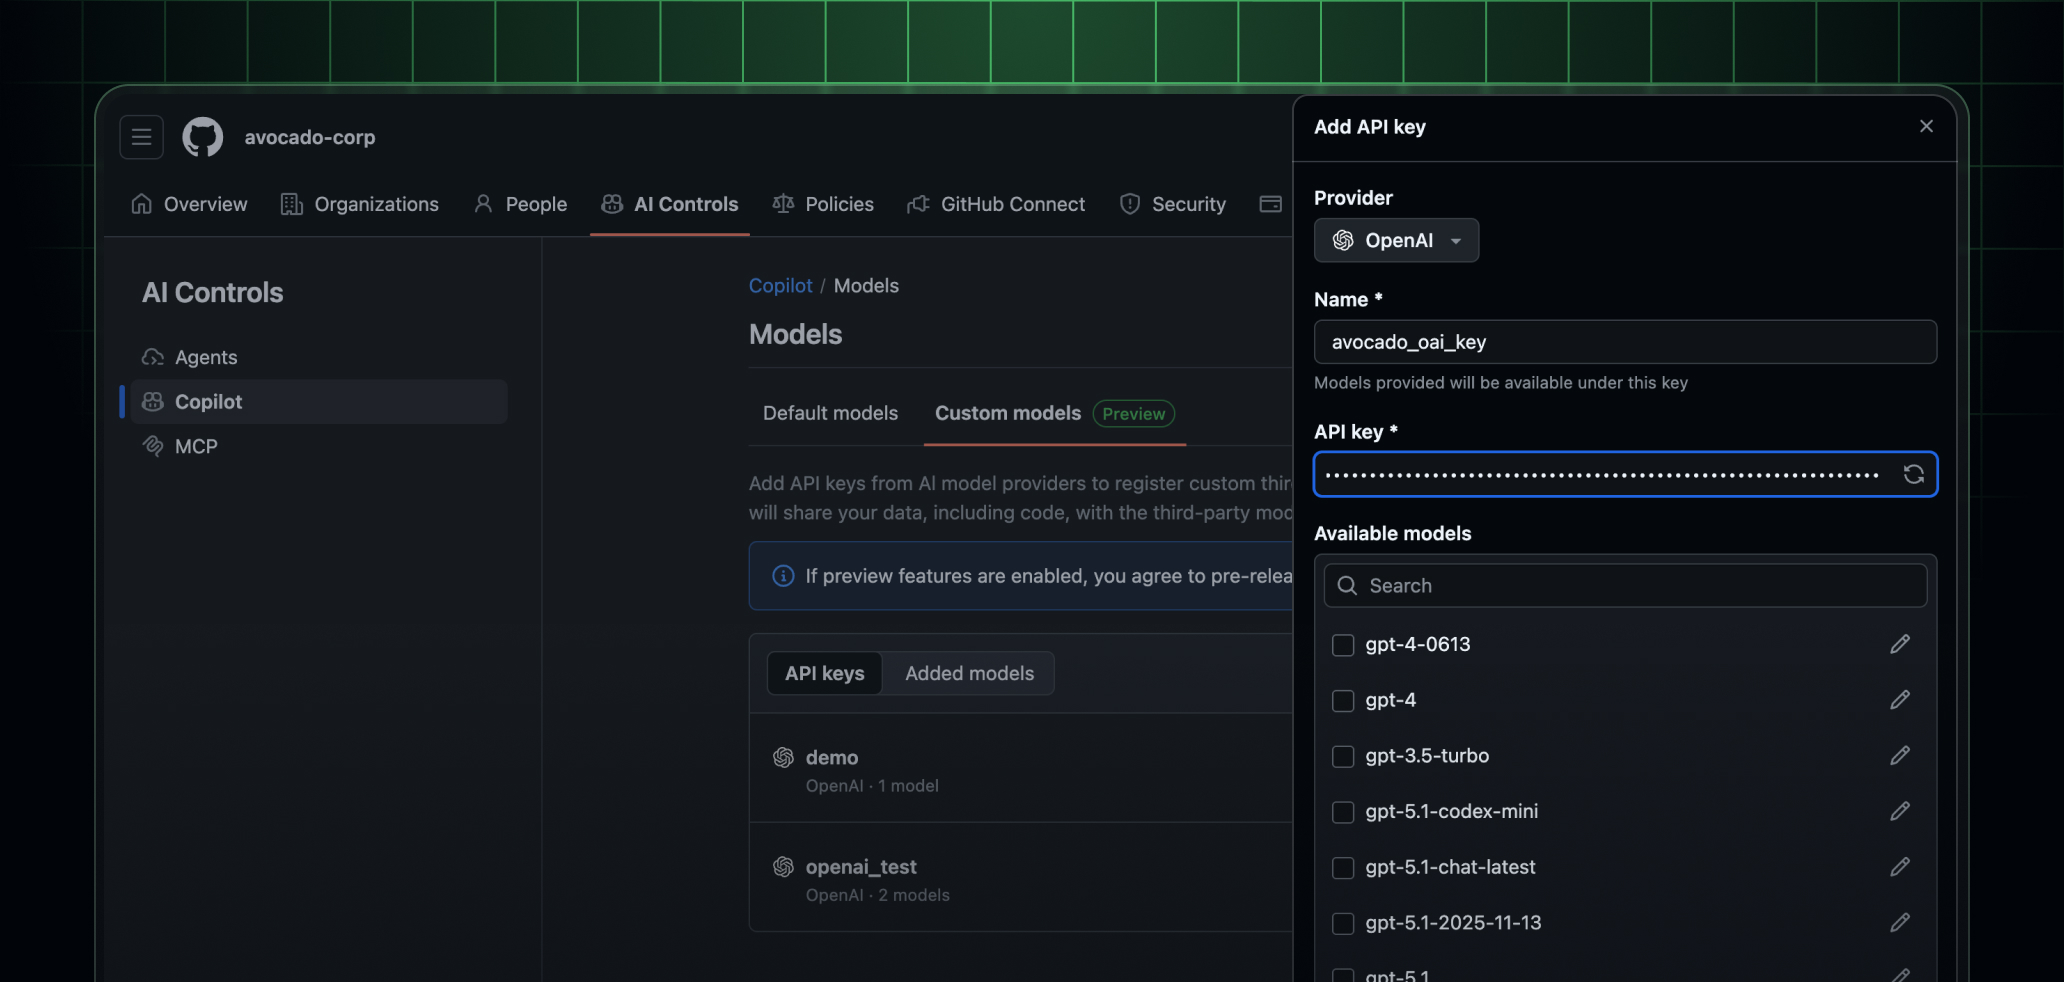Image resolution: width=2064 pixels, height=982 pixels.
Task: Open the Added models tab
Action: pos(968,673)
